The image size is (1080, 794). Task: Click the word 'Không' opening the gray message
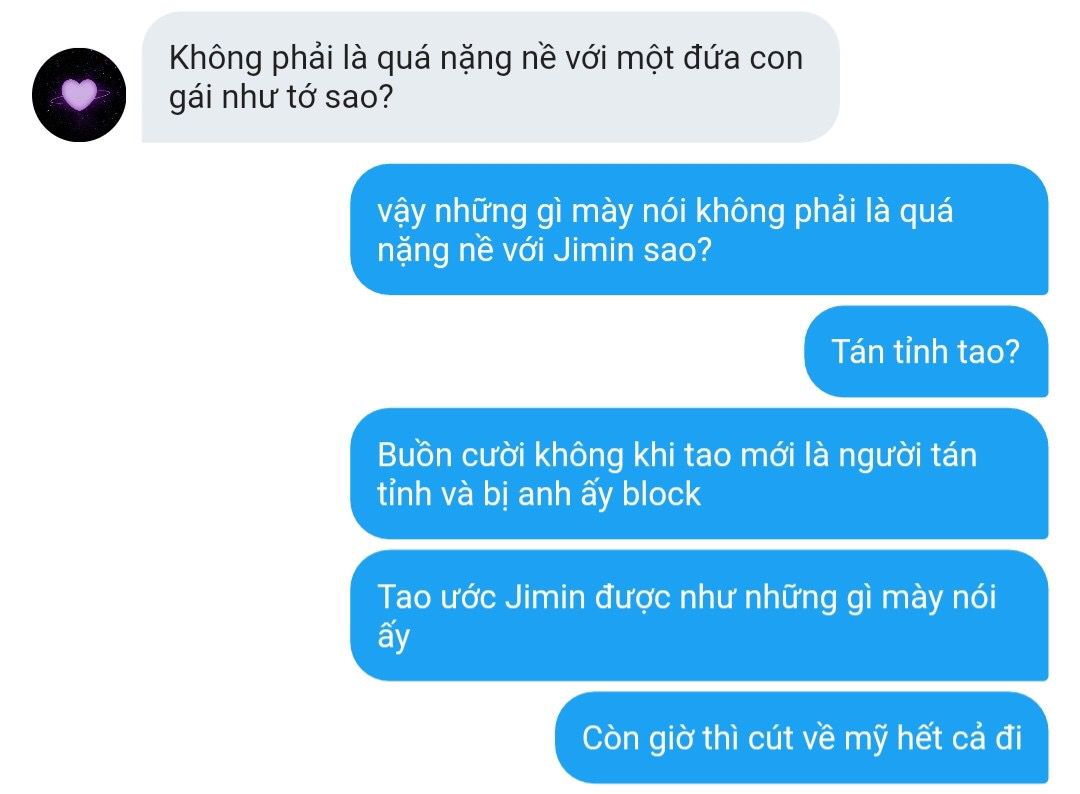pos(216,58)
